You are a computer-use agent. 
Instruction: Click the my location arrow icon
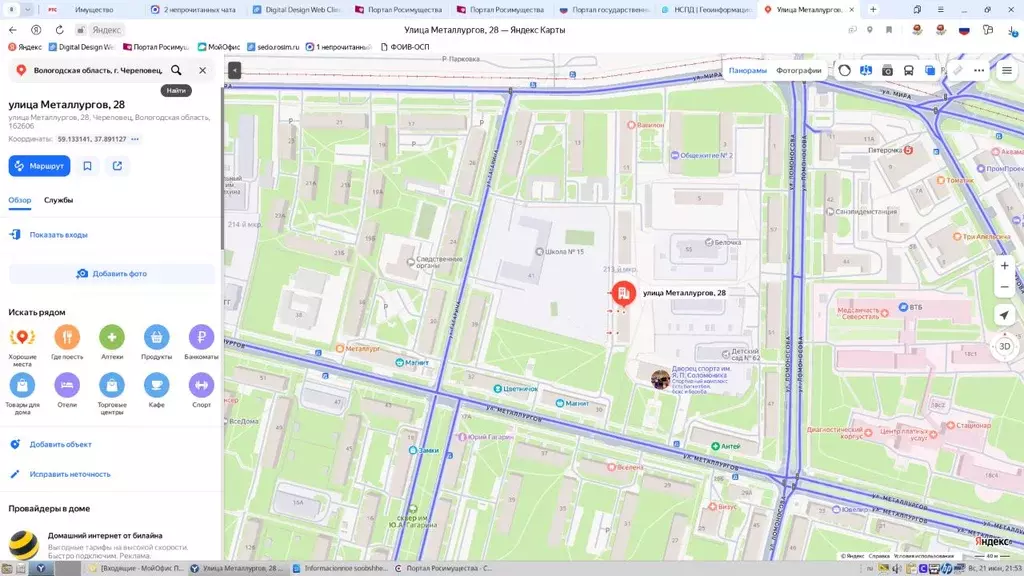[1004, 315]
